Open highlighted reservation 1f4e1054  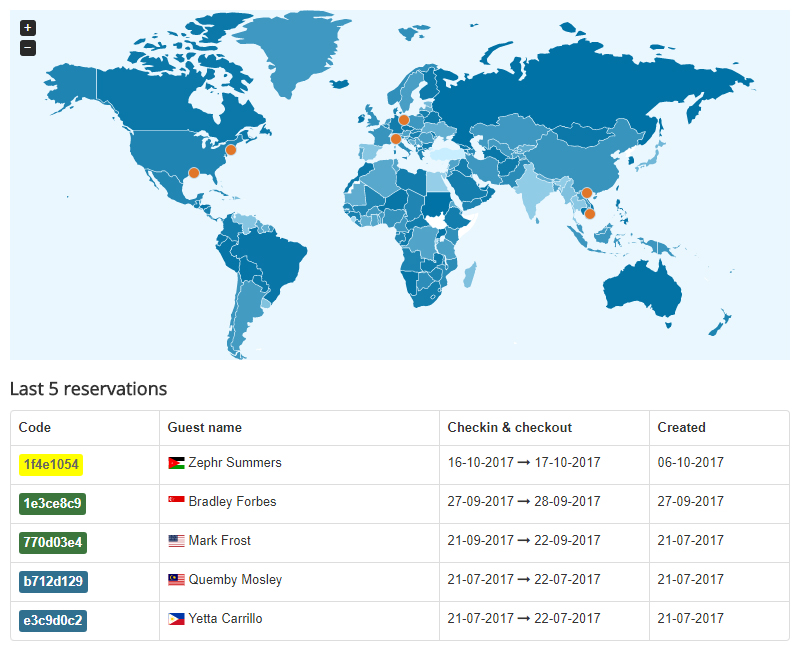click(x=52, y=463)
